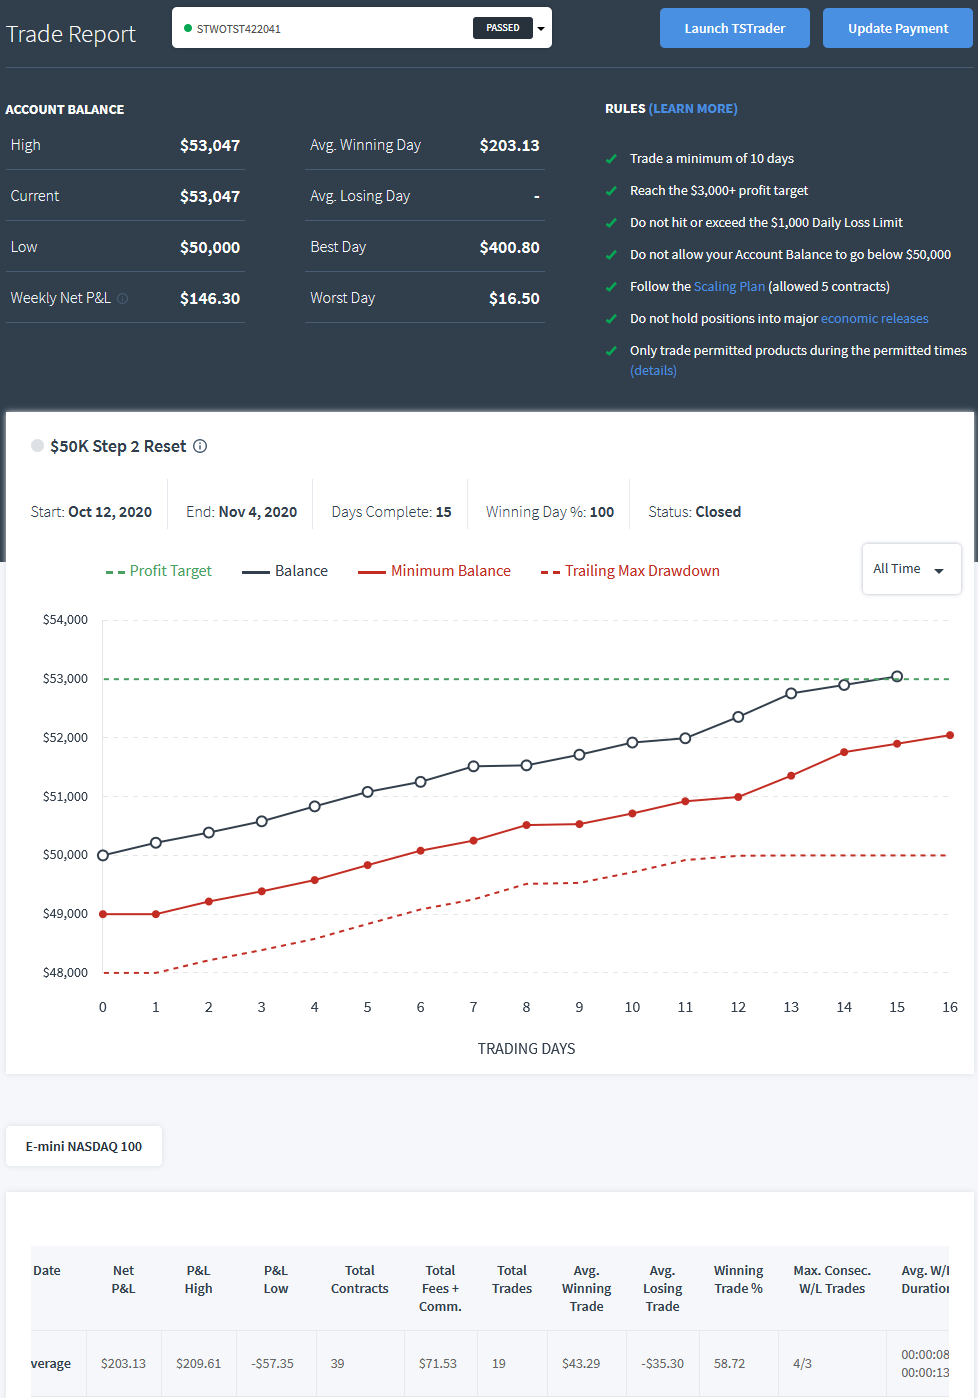
Task: Click day 15 balance point on chart
Action: click(897, 677)
